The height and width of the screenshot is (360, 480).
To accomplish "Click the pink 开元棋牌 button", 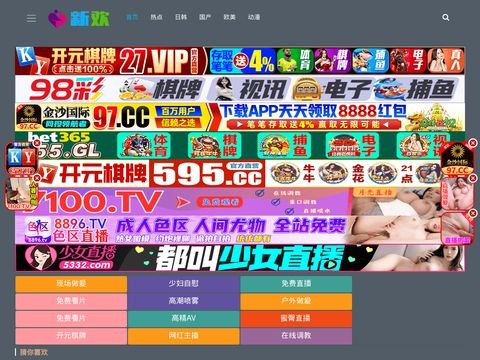I will click(71, 336).
